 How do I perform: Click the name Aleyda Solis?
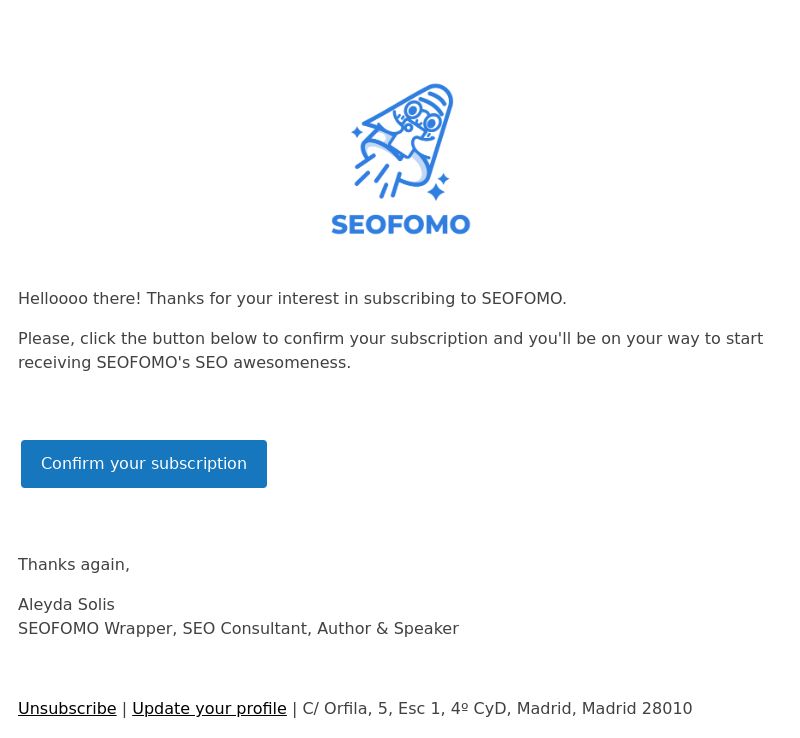[x=66, y=604]
